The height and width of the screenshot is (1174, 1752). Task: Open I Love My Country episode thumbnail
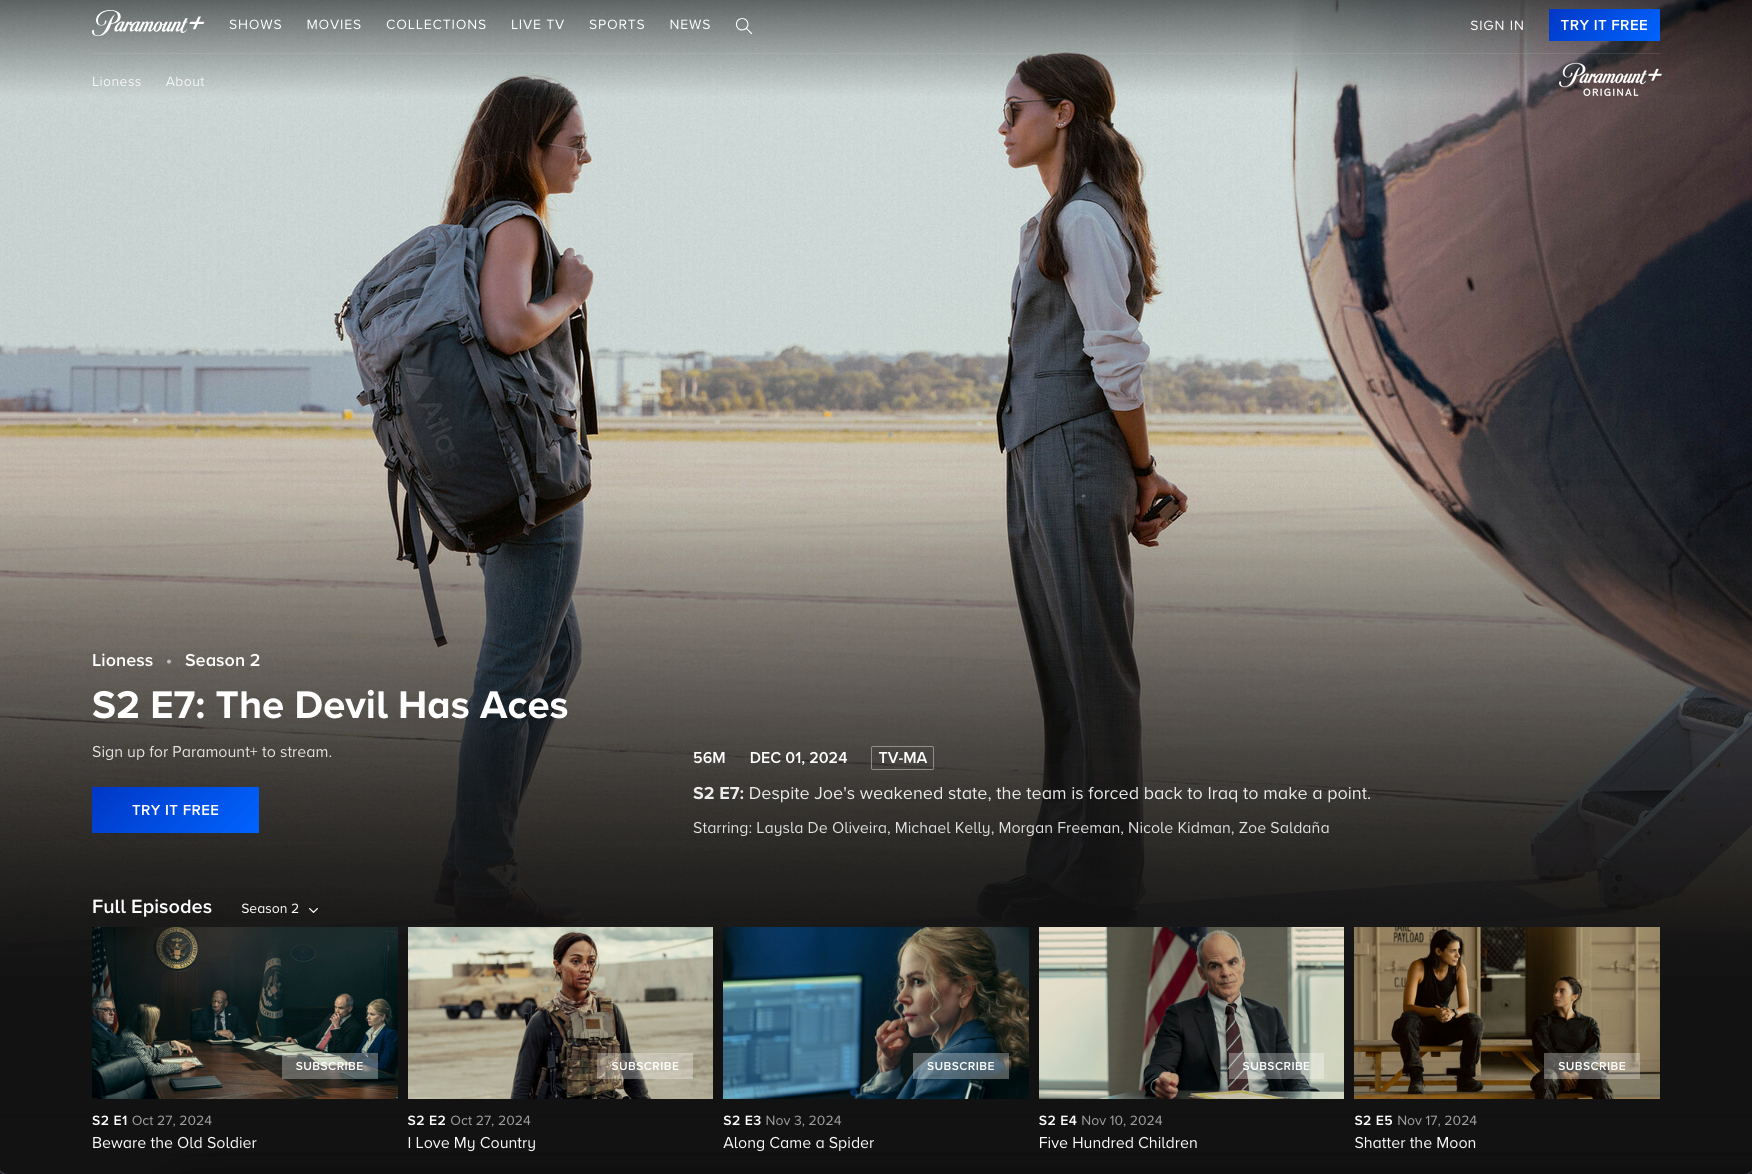[560, 1013]
